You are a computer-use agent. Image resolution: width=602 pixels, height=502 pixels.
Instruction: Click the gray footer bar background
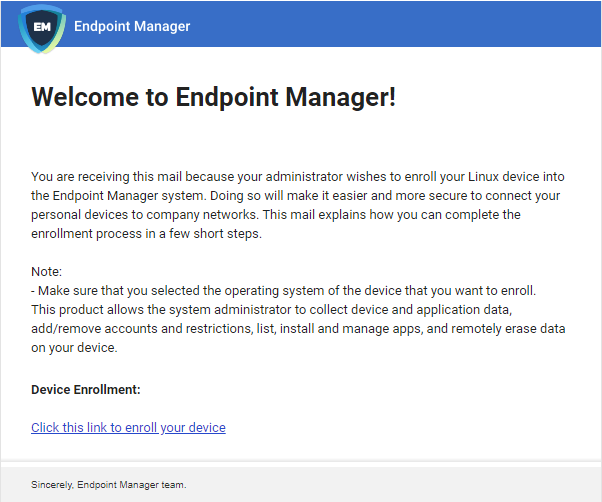tap(384, 484)
